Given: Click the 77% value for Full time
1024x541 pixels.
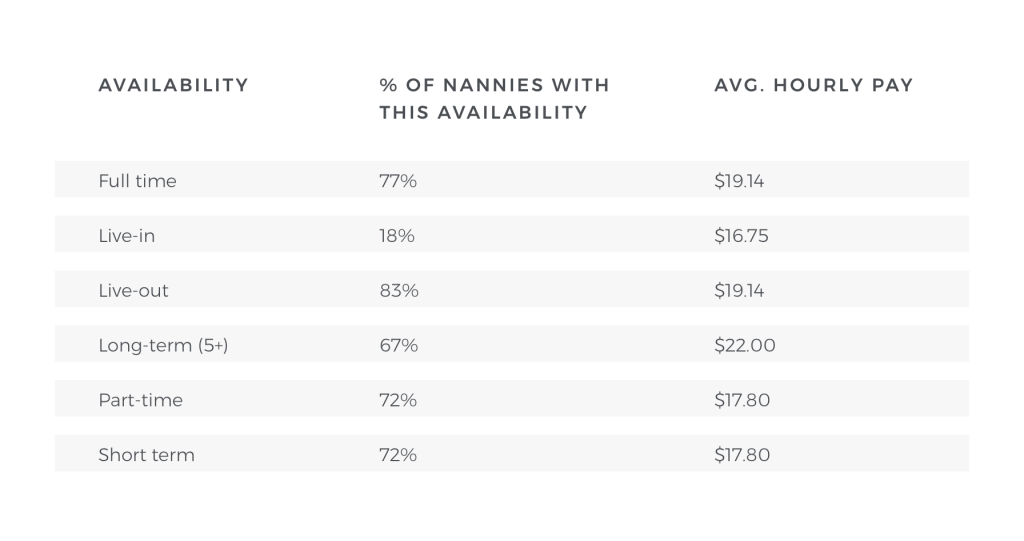Looking at the screenshot, I should pyautogui.click(x=397, y=181).
